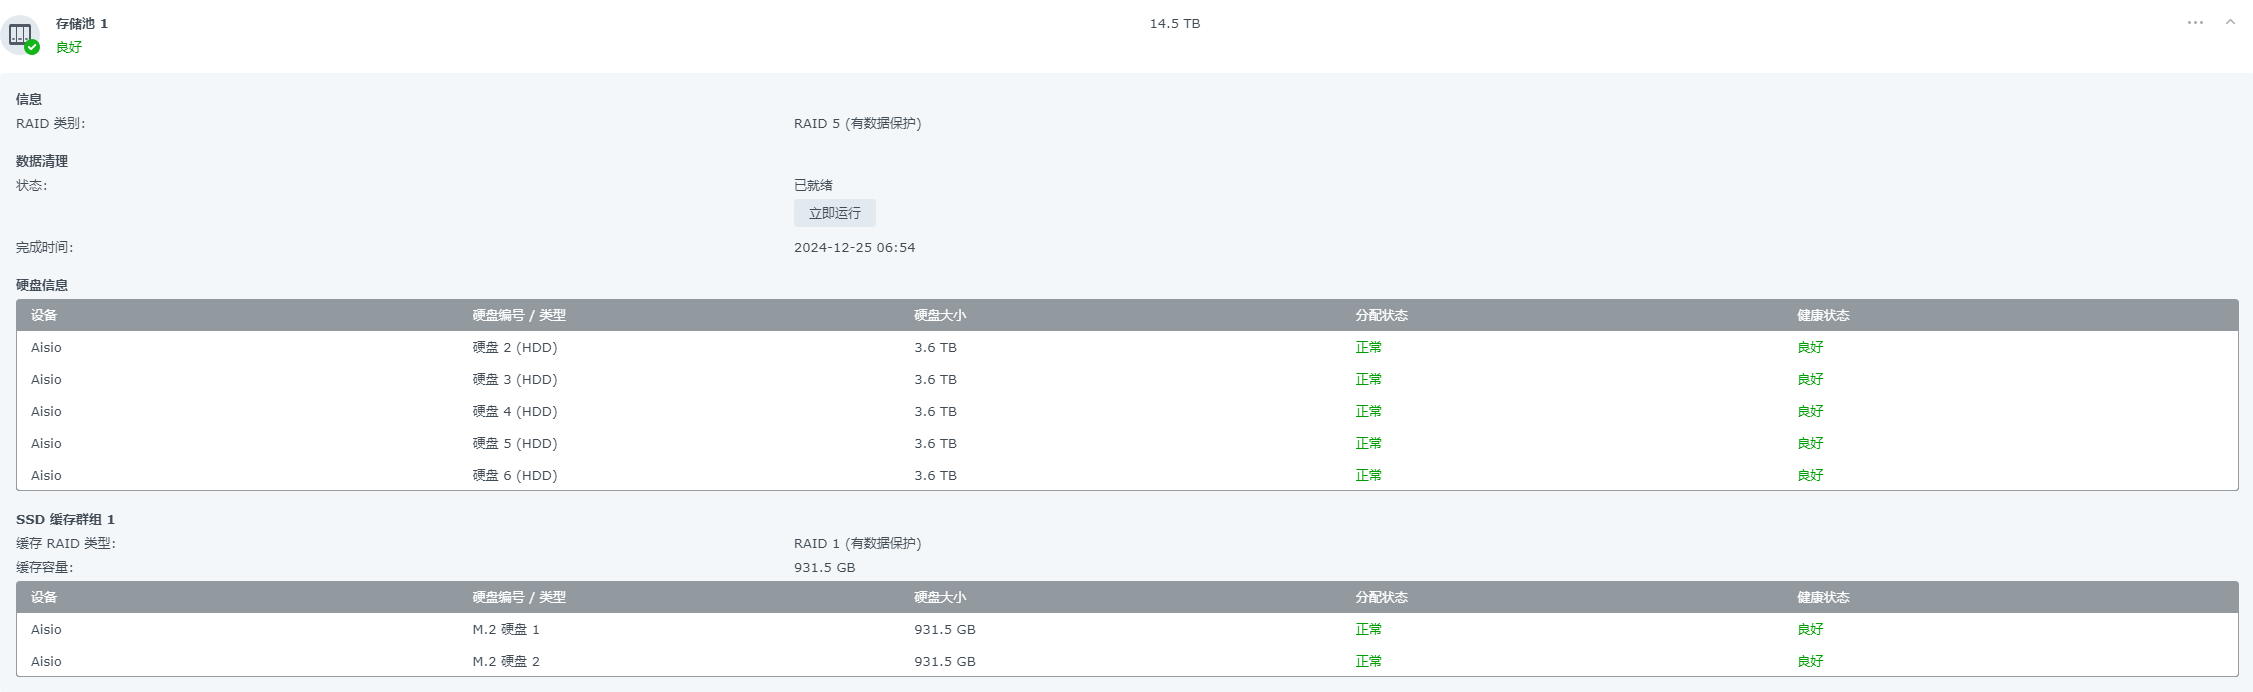This screenshot has width=2253, height=692.
Task: Click the 设备 column header in HDD table
Action: pos(44,315)
